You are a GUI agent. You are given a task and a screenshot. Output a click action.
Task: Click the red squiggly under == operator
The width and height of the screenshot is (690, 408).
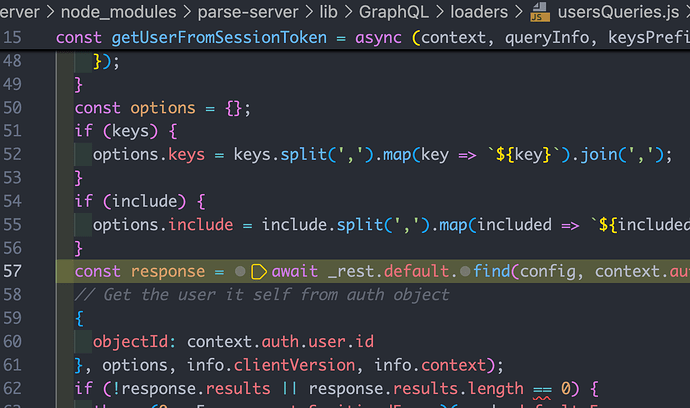542,389
